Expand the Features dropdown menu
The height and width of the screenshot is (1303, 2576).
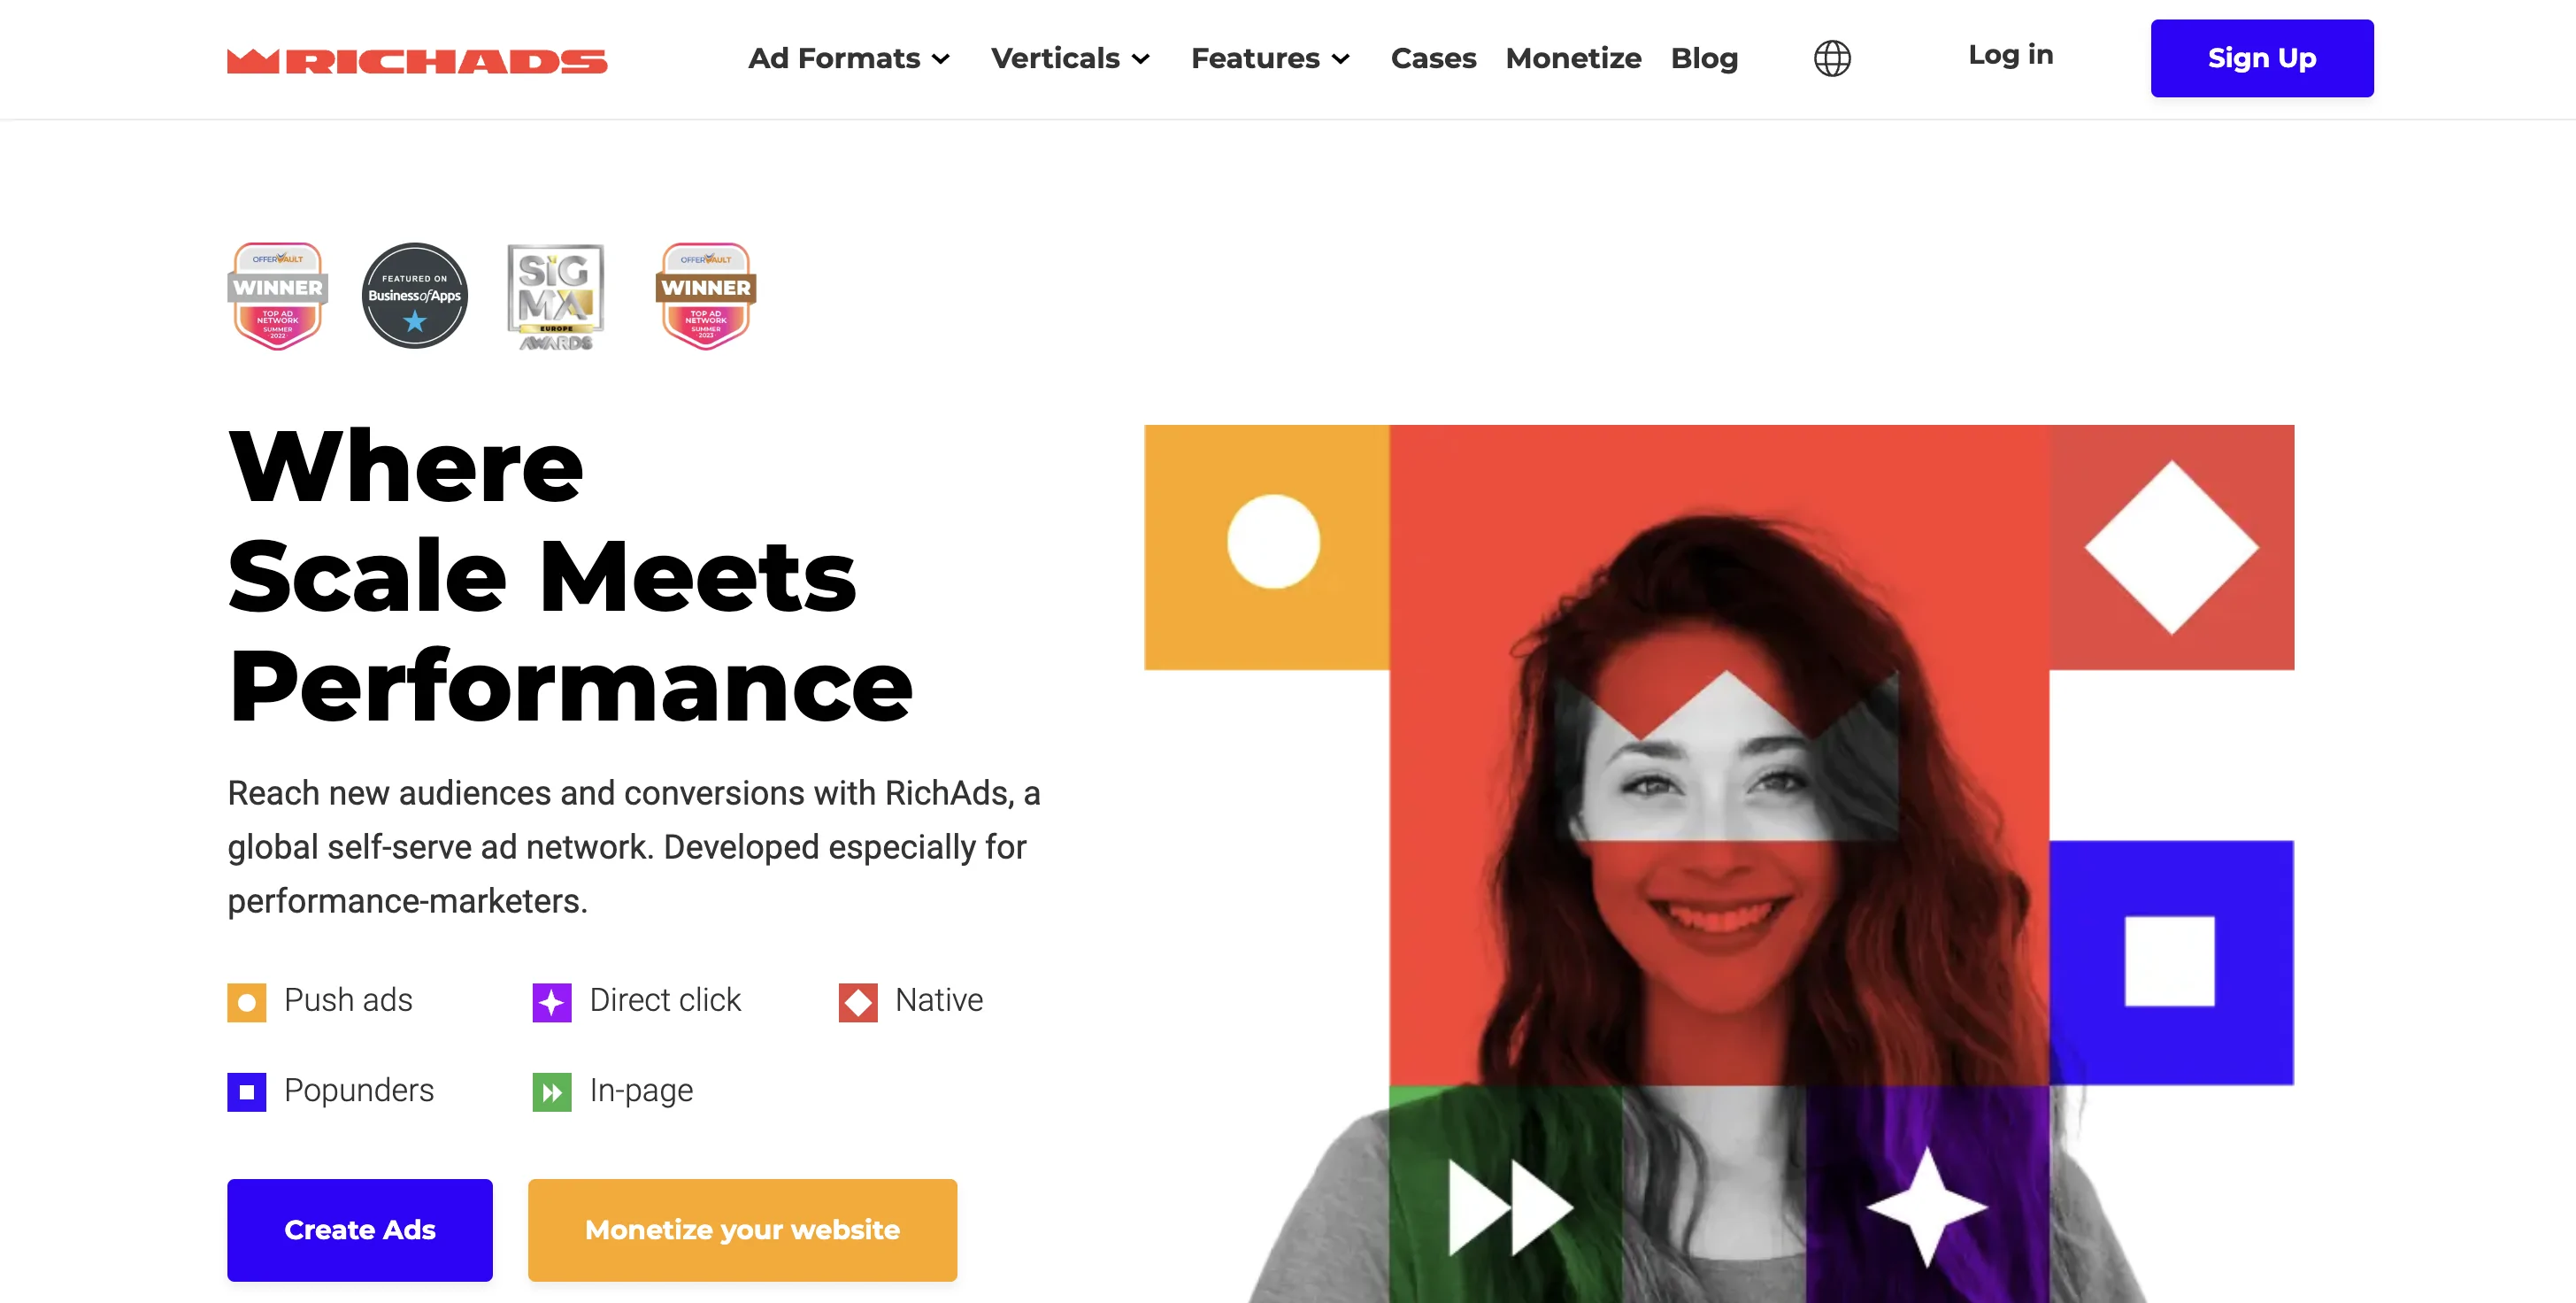click(x=1270, y=58)
